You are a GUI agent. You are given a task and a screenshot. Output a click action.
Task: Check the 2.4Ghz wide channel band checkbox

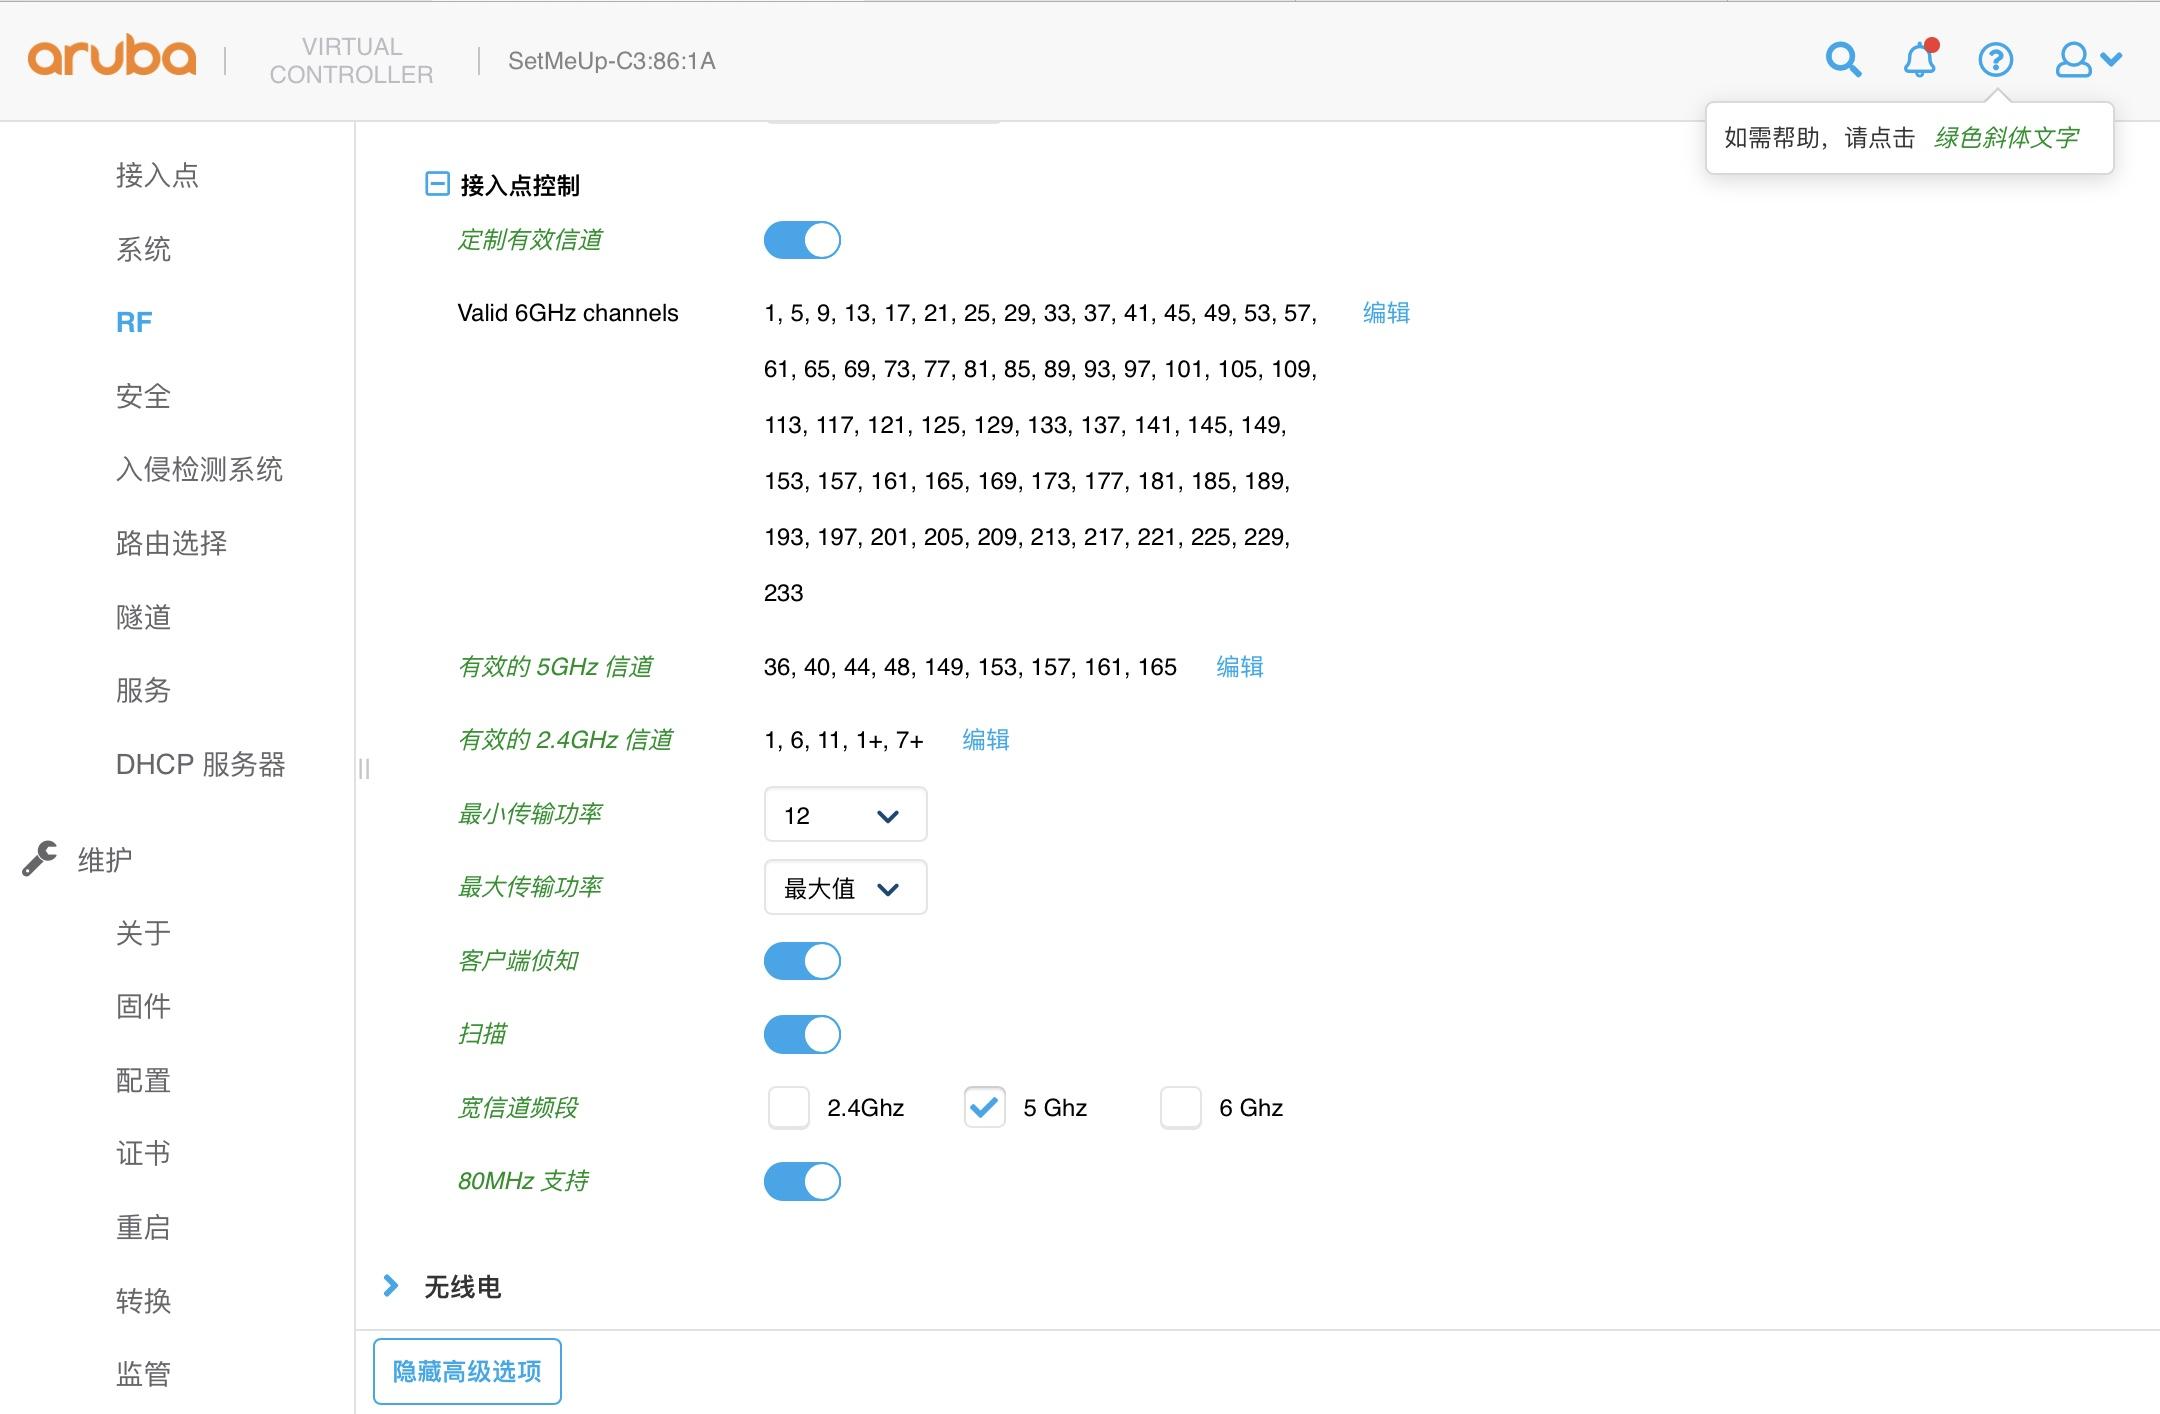click(789, 1107)
